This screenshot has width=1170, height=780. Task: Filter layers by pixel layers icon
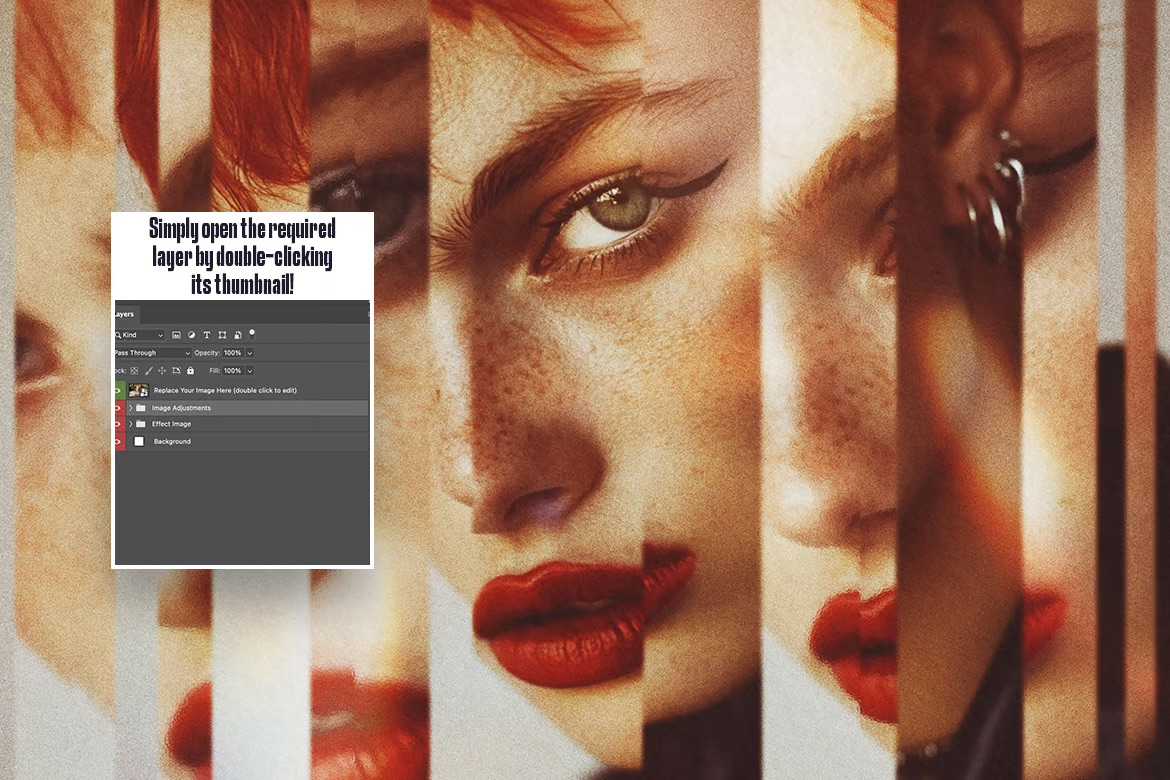click(177, 335)
